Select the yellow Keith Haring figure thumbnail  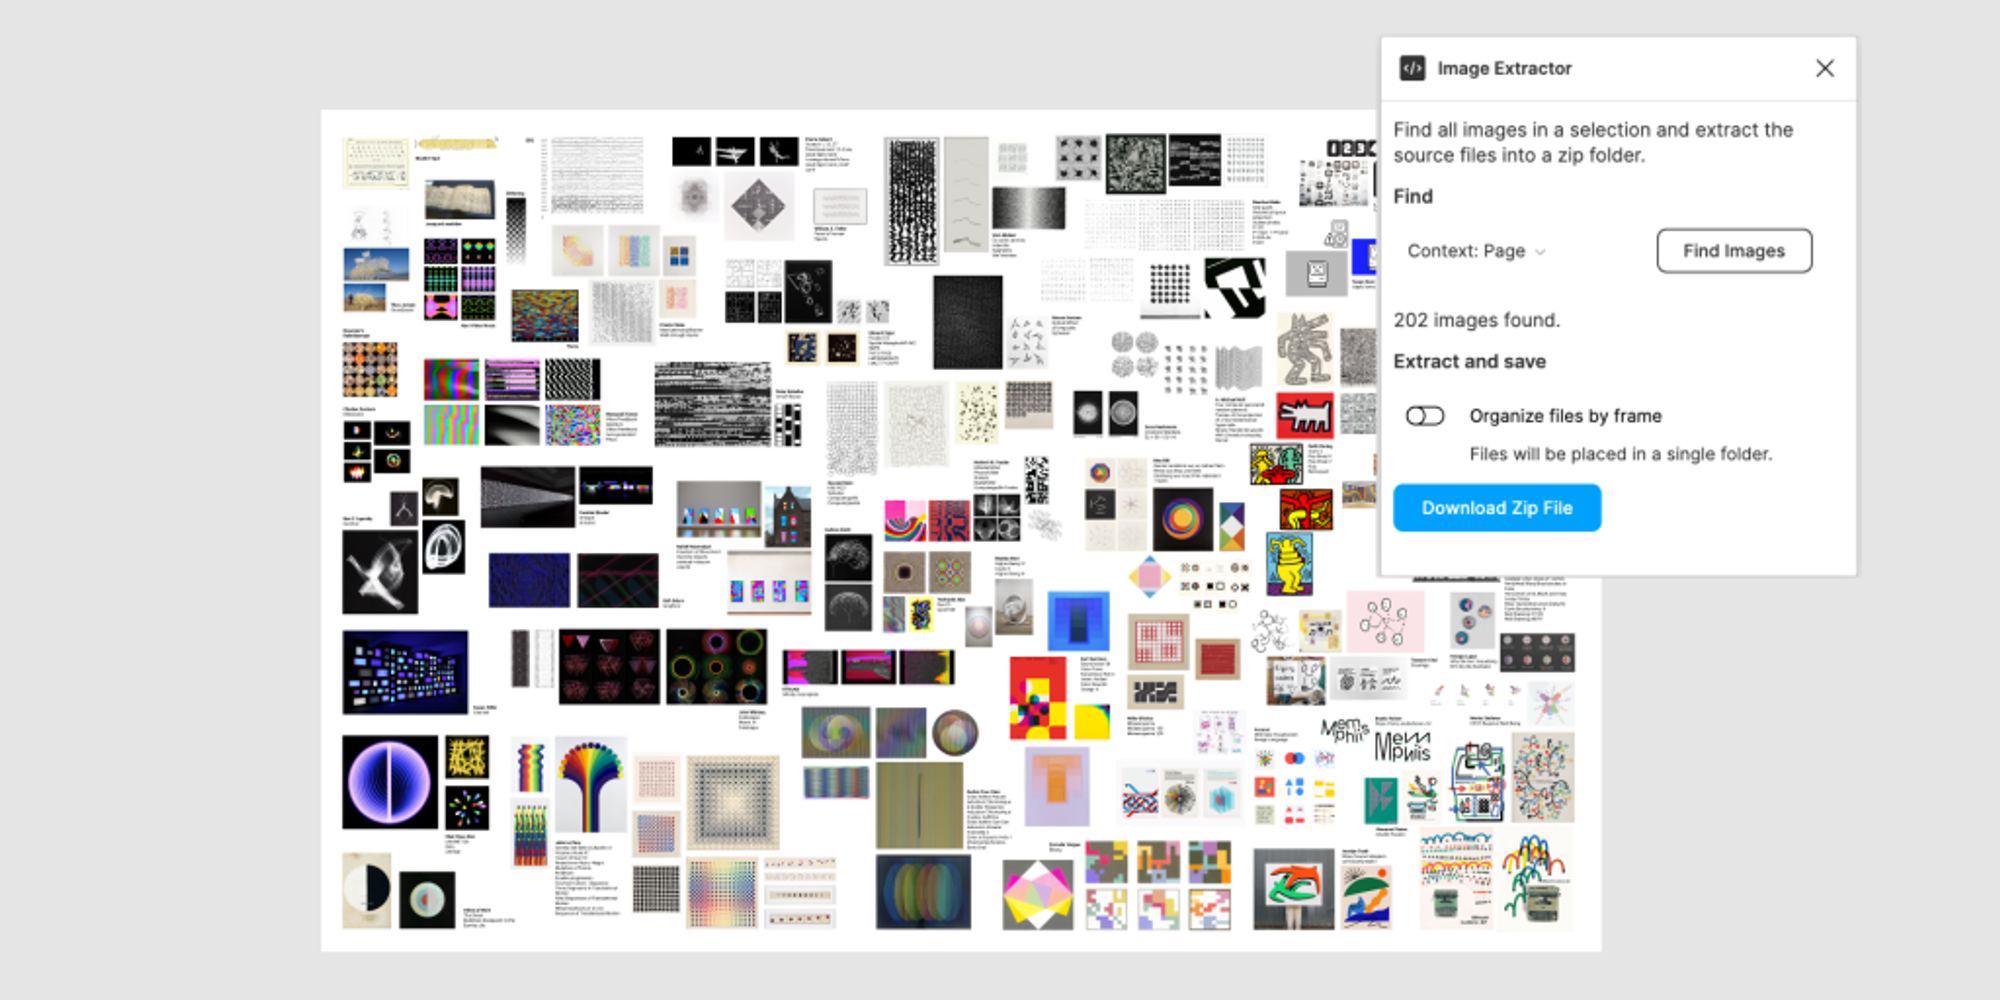(x=1289, y=564)
